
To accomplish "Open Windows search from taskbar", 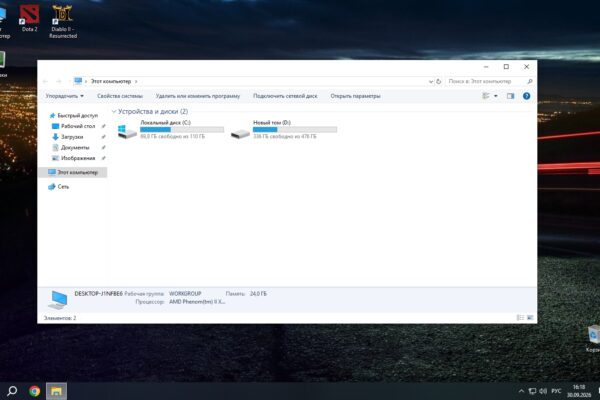I will click(12, 391).
